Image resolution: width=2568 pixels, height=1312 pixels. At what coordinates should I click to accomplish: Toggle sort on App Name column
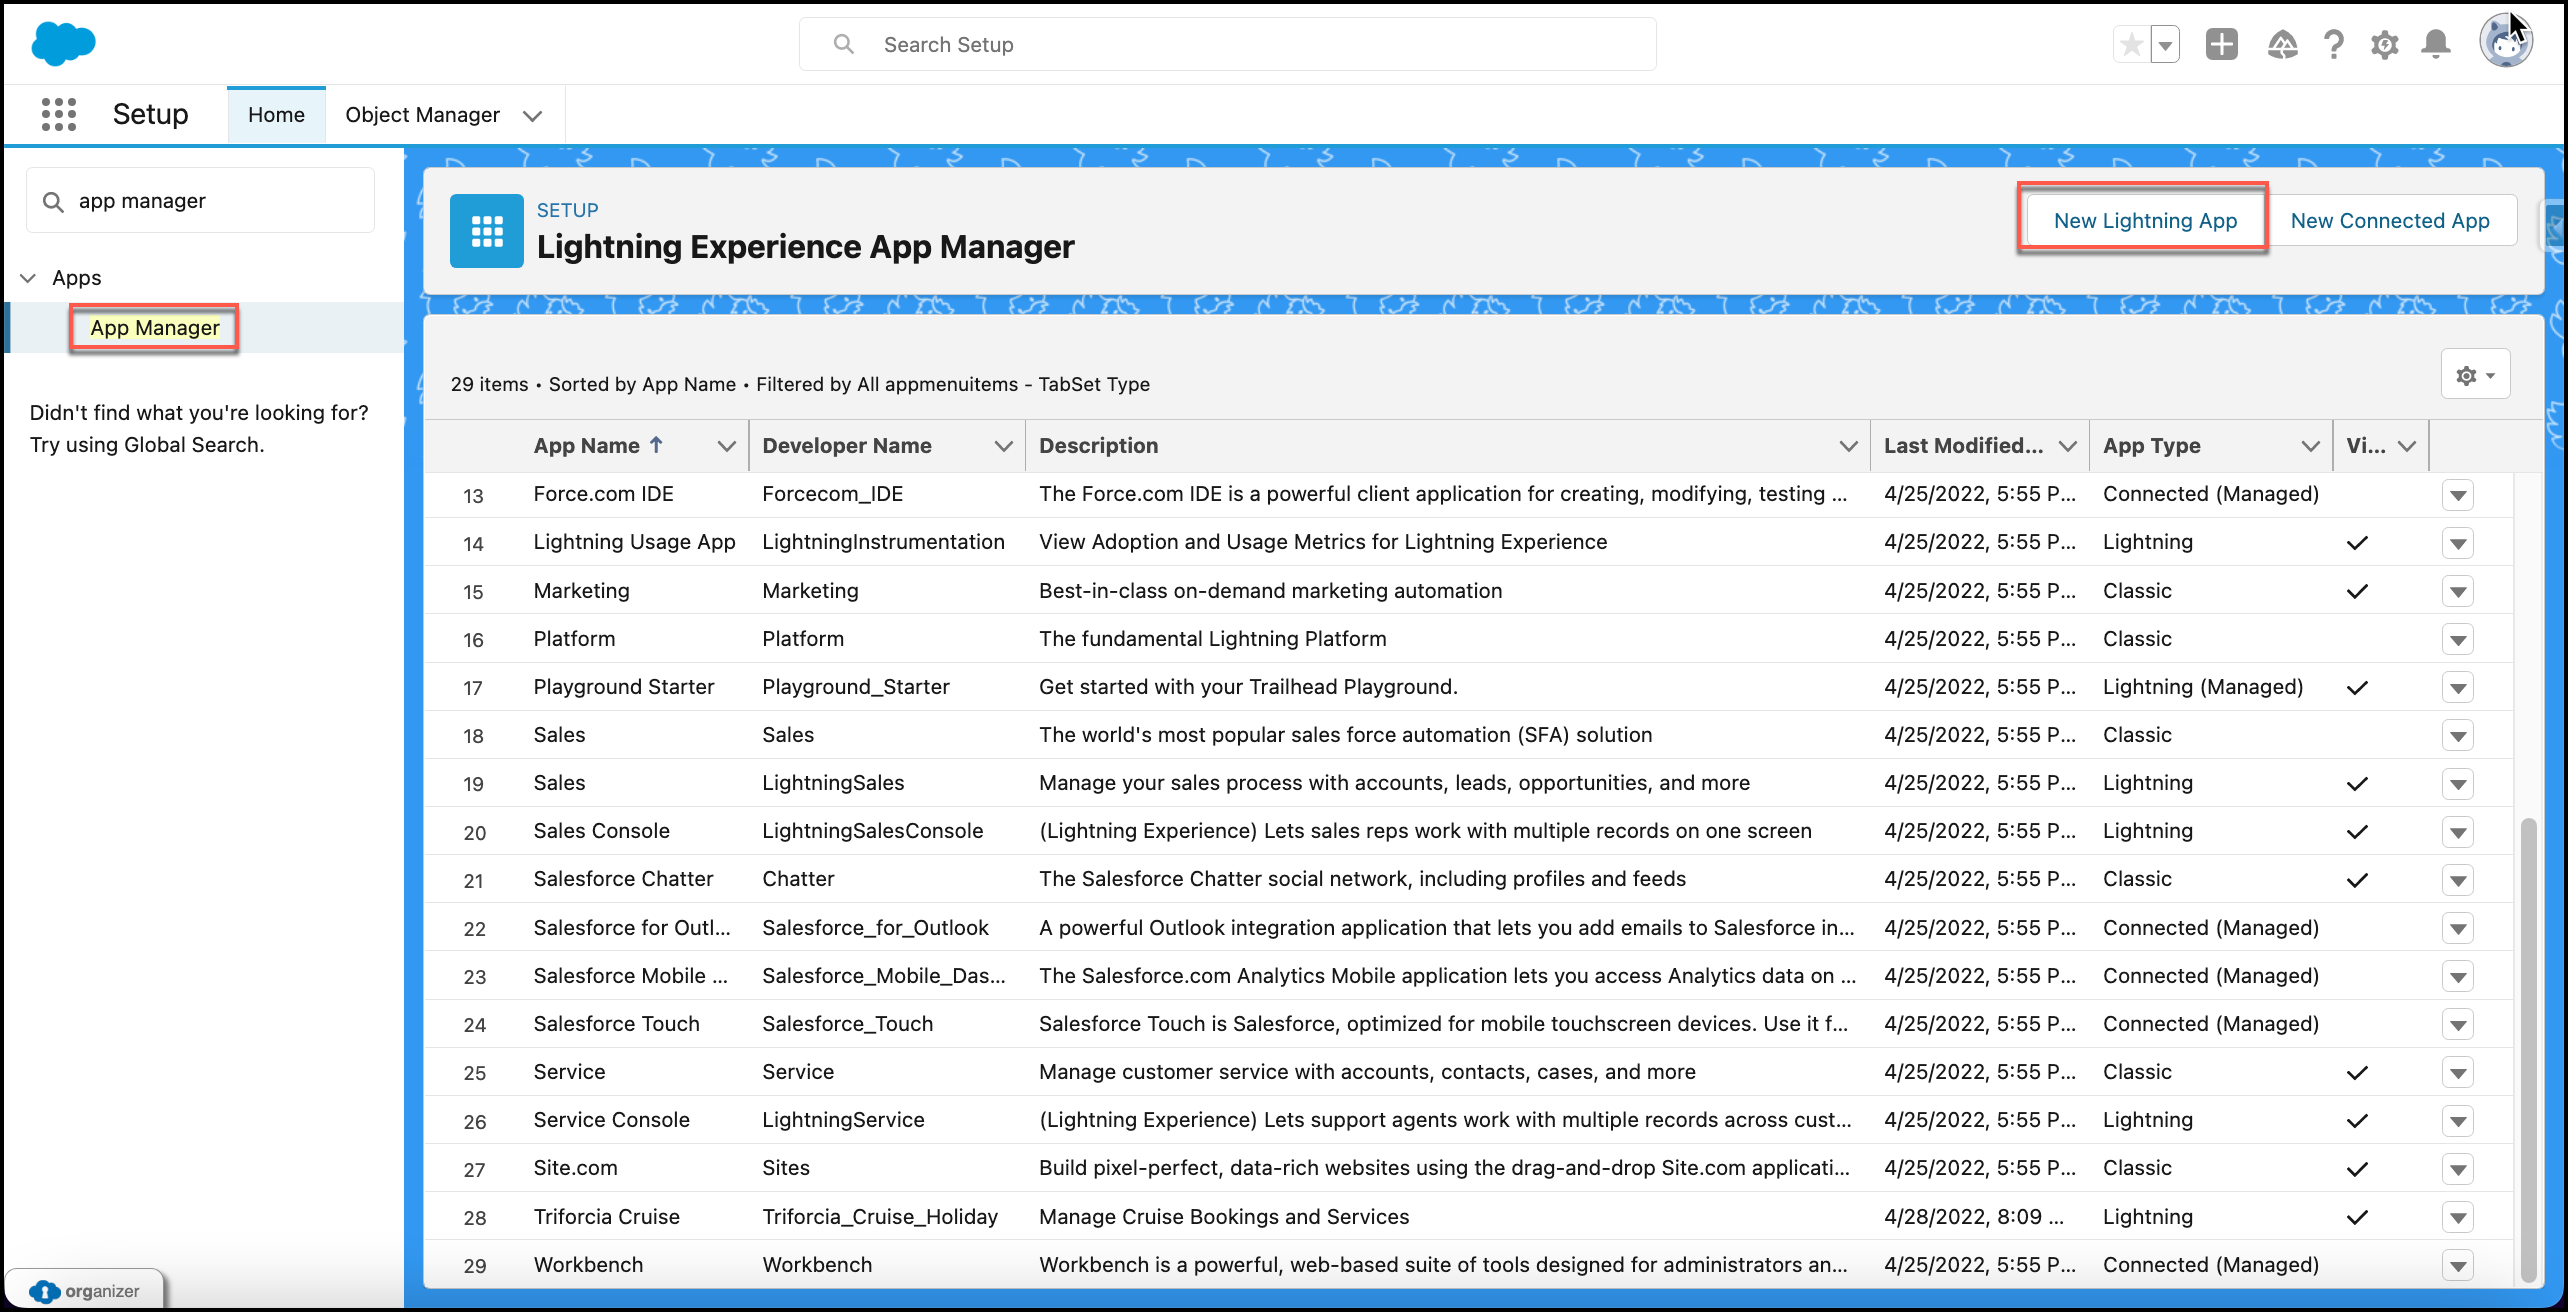[598, 446]
